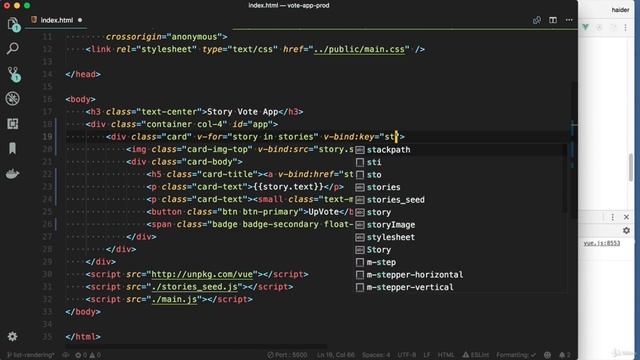Click the feedback smiley in the status bar

(x=547, y=355)
